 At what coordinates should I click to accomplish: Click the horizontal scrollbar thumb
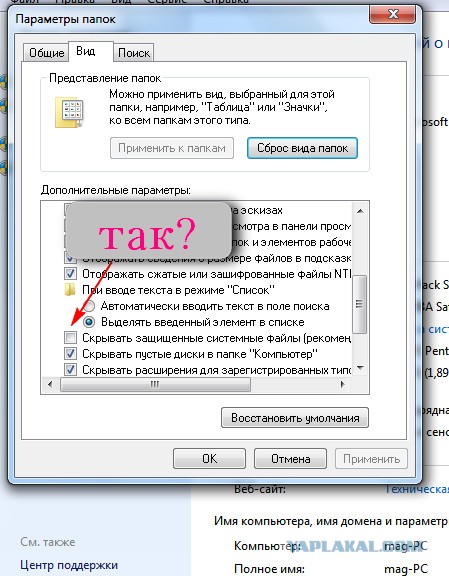click(155, 385)
